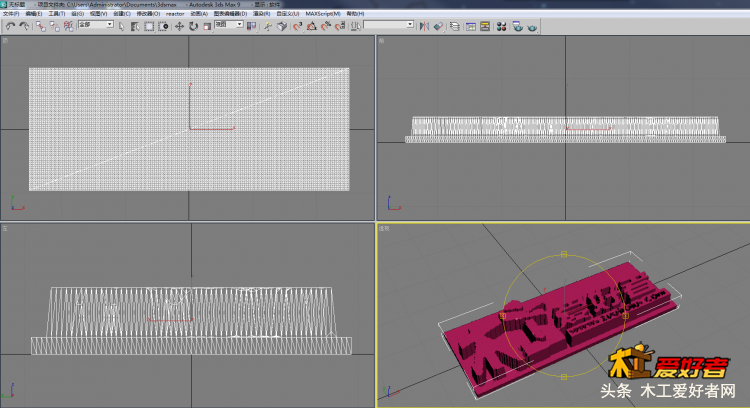The width and height of the screenshot is (750, 408).
Task: Toggle Select and Manipulate mode
Action: pos(268,26)
